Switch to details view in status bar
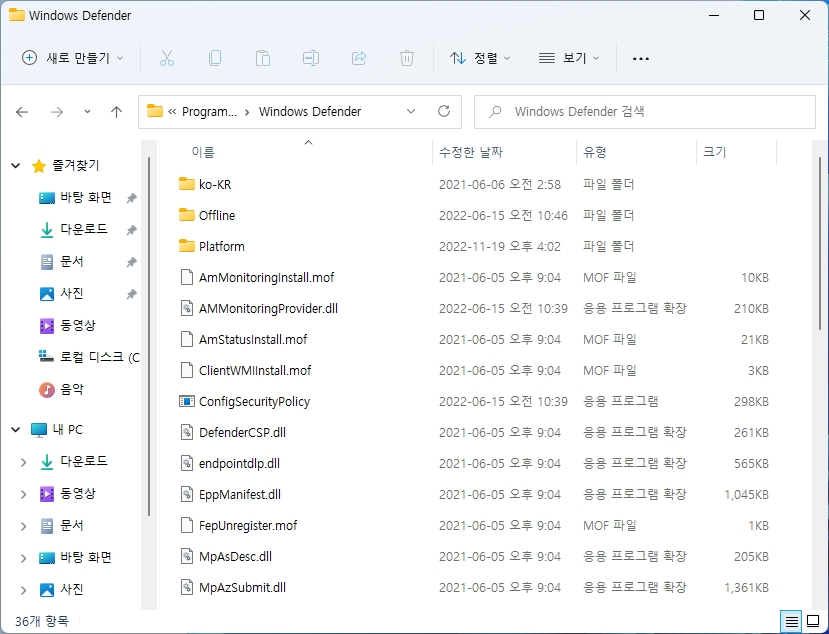The image size is (829, 634). [x=791, y=621]
